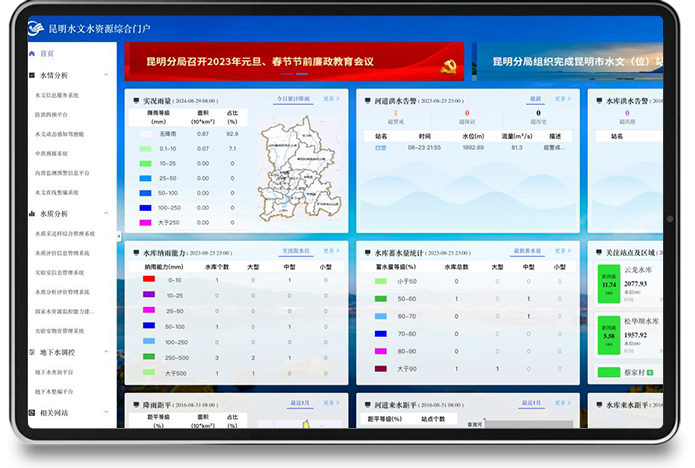Click the 相关网站 section icon
Screen dimensions: 695x468
coord(31,412)
